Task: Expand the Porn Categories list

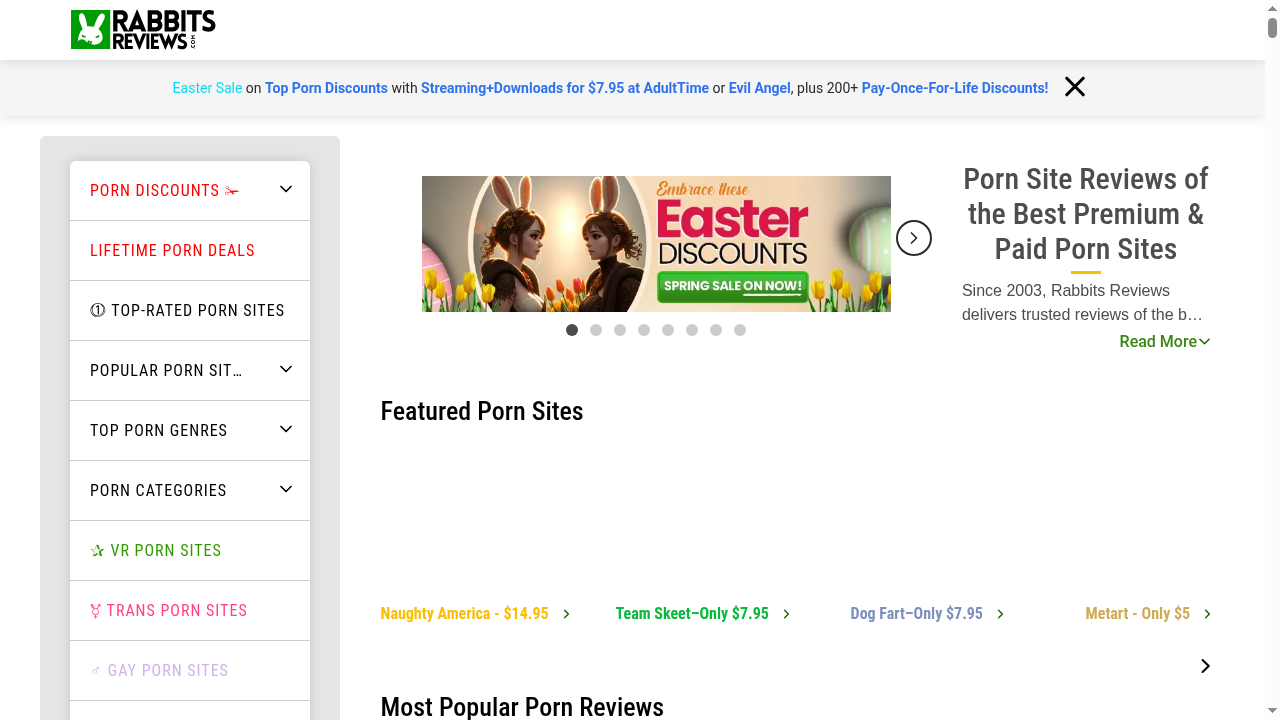Action: [285, 490]
